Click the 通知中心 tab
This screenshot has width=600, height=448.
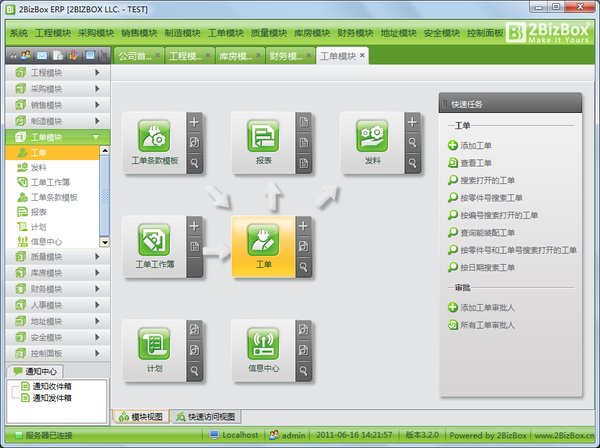[35, 371]
